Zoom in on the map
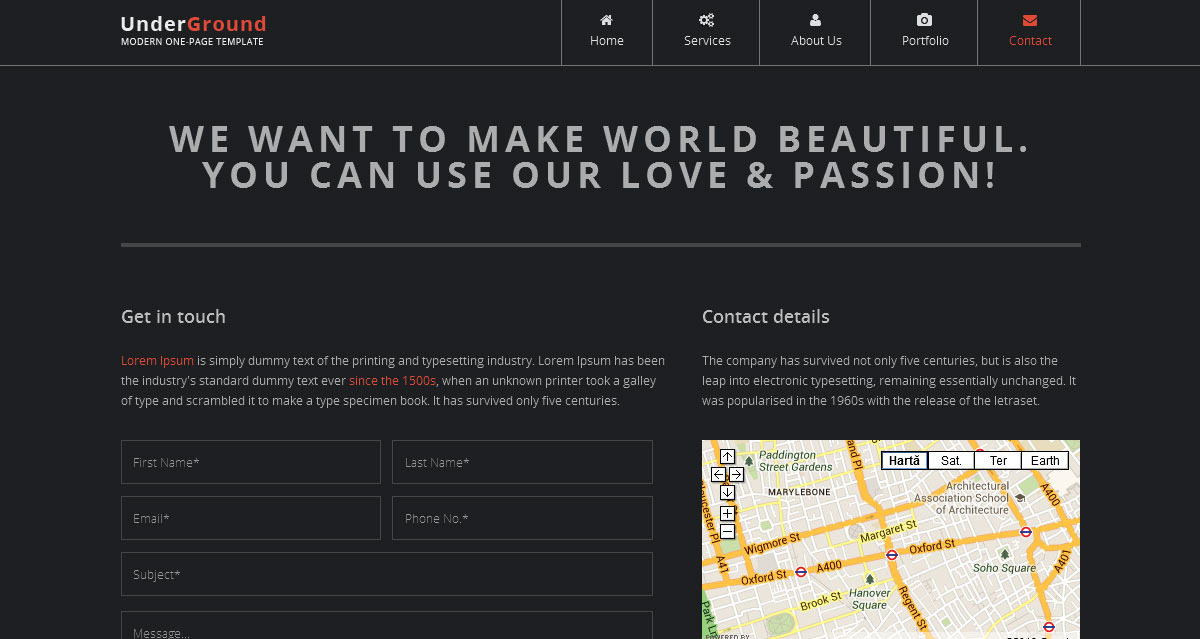 point(727,513)
